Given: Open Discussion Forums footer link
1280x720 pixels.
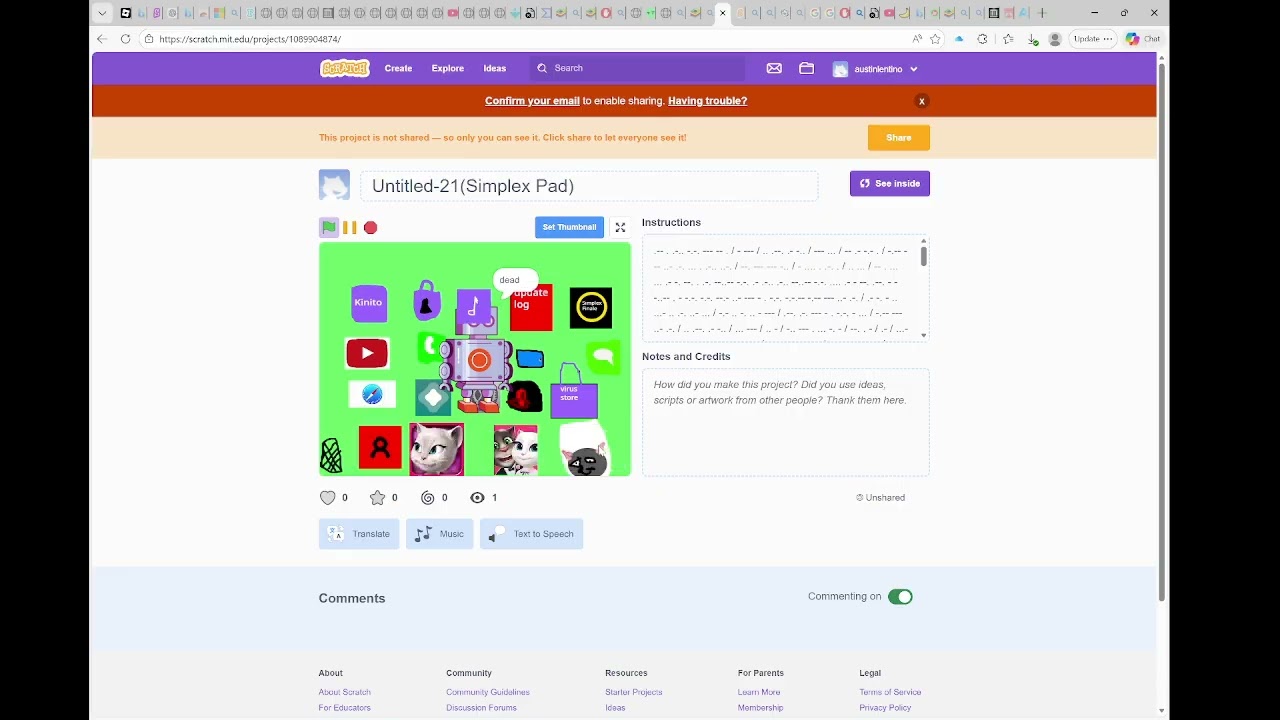Looking at the screenshot, I should pos(481,708).
